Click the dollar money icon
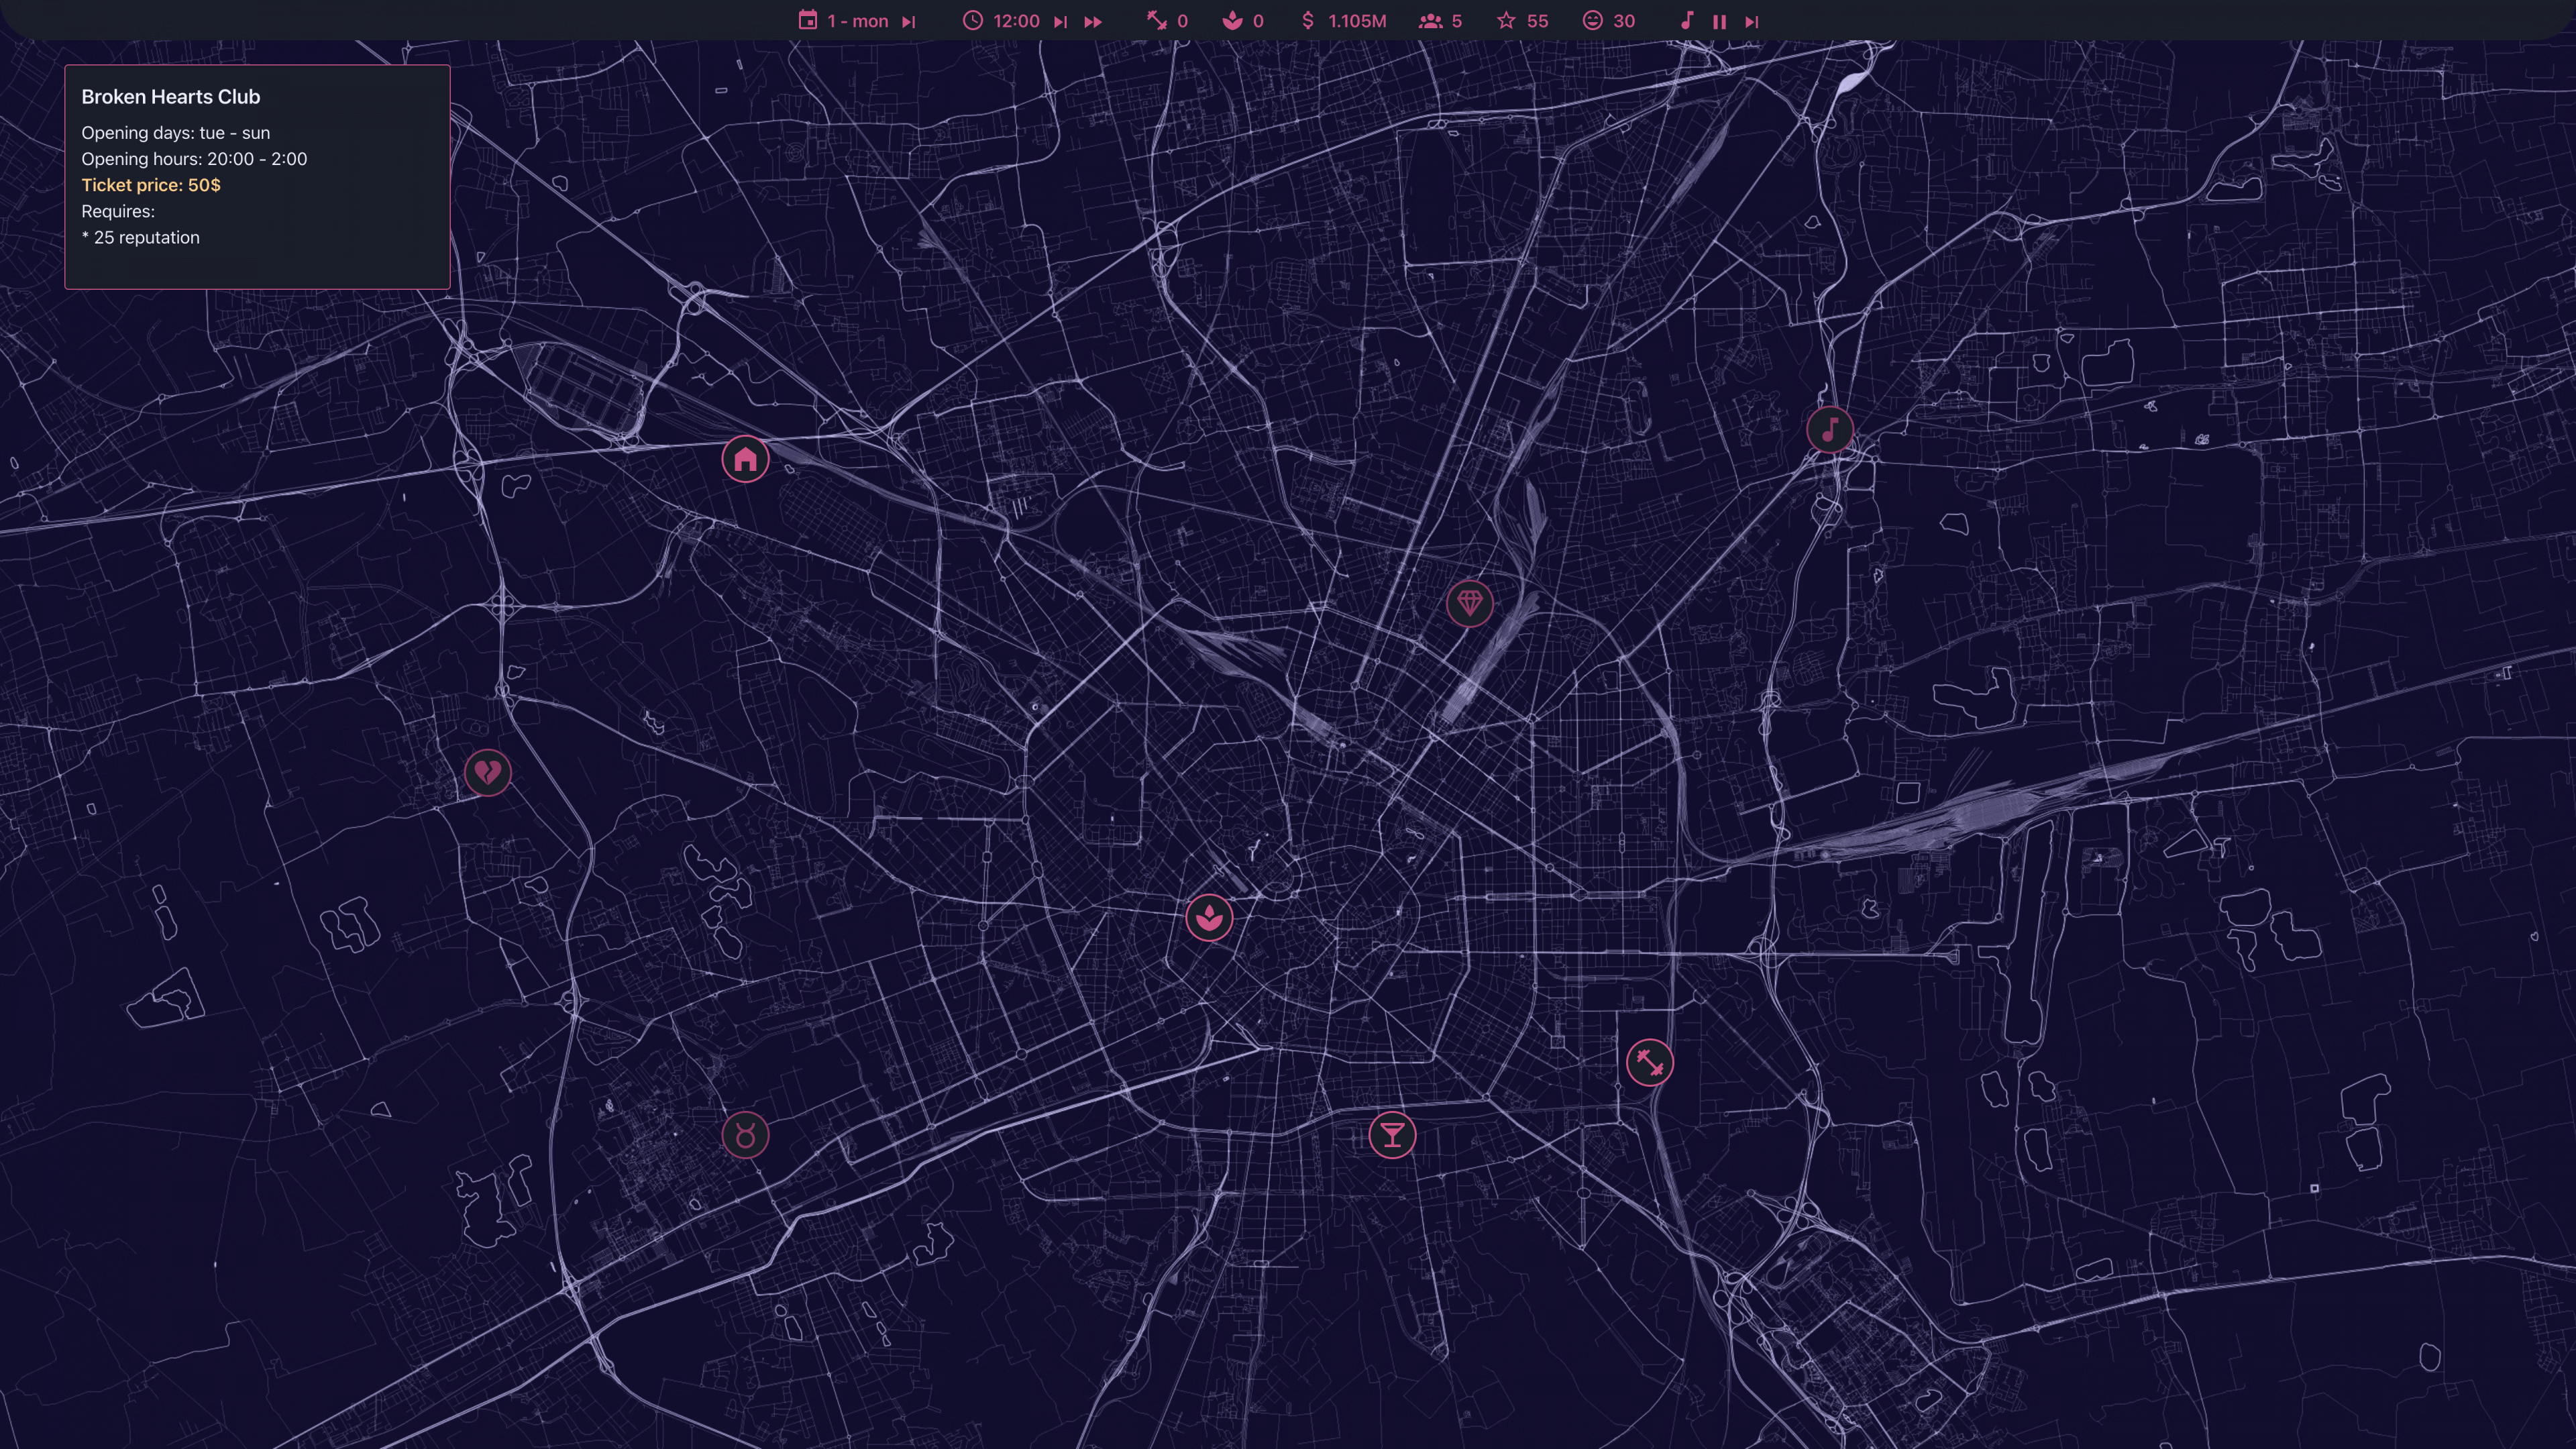The image size is (2576, 1449). [1308, 20]
